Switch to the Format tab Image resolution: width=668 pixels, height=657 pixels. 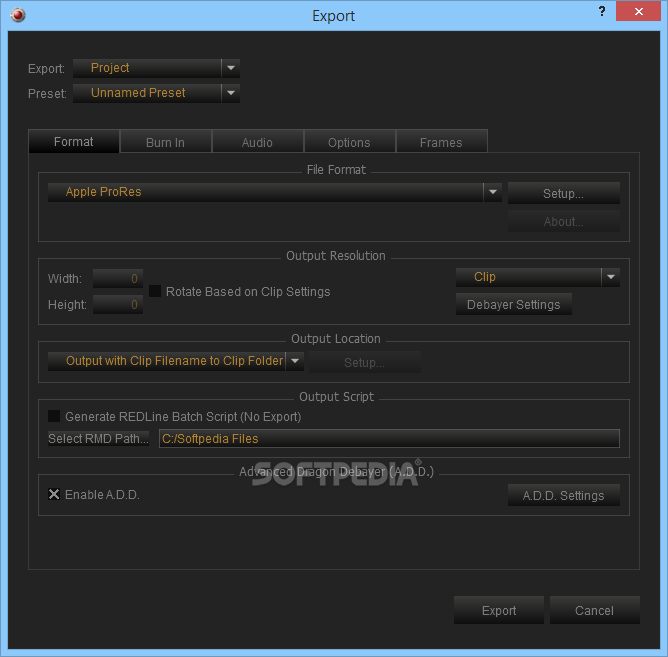[x=74, y=141]
